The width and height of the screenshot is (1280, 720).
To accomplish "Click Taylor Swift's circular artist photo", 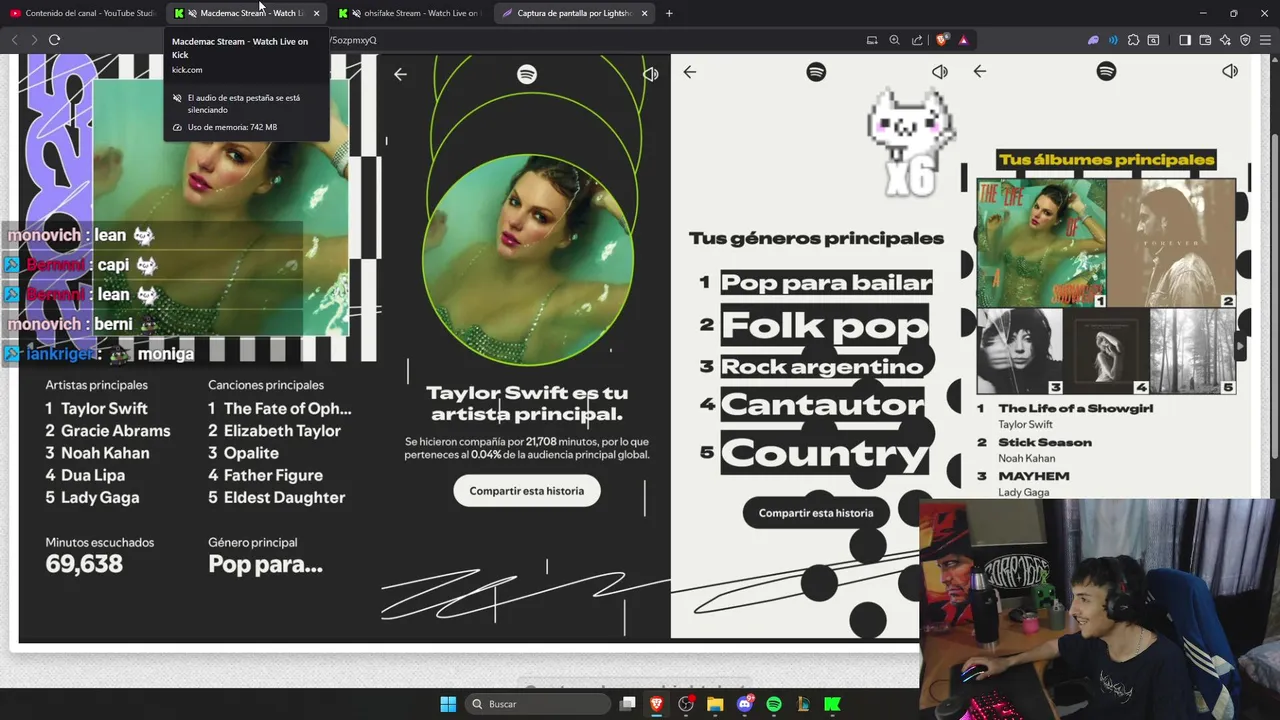I will (527, 259).
